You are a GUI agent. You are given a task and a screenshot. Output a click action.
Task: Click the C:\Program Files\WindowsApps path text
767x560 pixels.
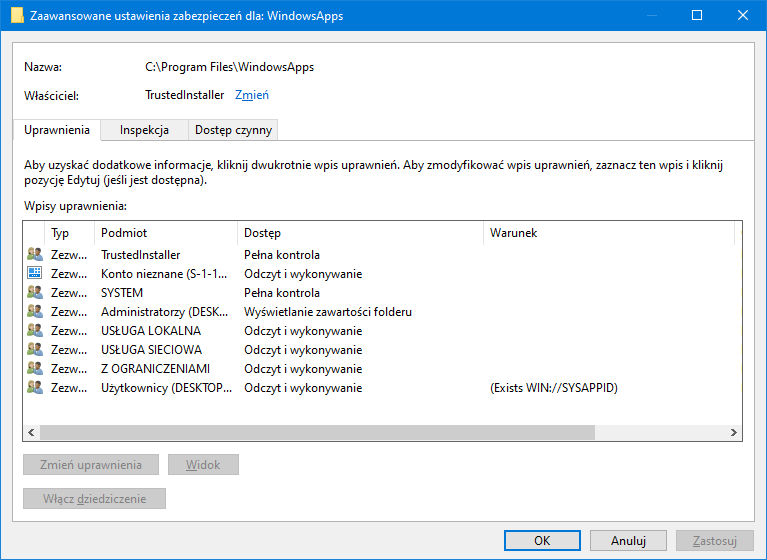click(229, 67)
